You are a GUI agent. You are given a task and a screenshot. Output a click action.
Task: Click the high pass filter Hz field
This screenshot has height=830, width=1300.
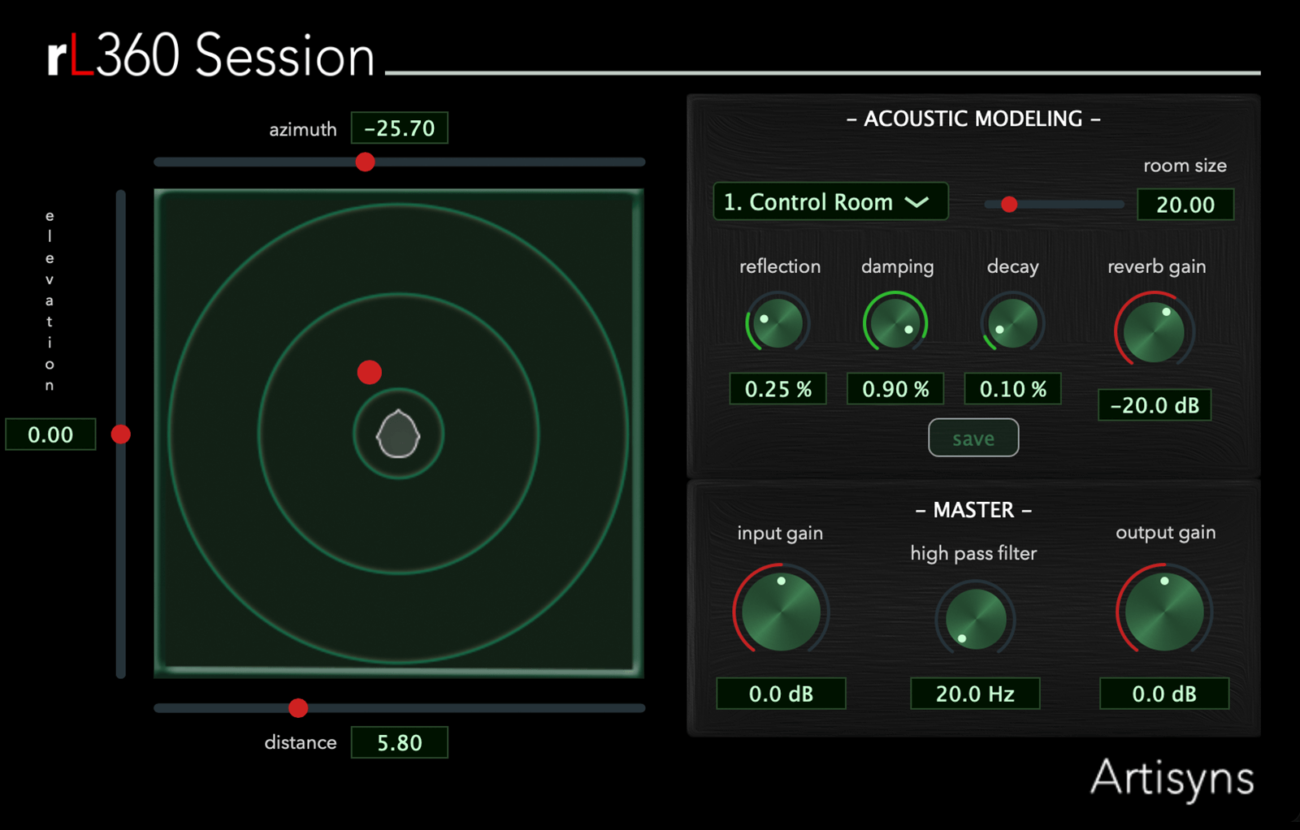point(974,693)
